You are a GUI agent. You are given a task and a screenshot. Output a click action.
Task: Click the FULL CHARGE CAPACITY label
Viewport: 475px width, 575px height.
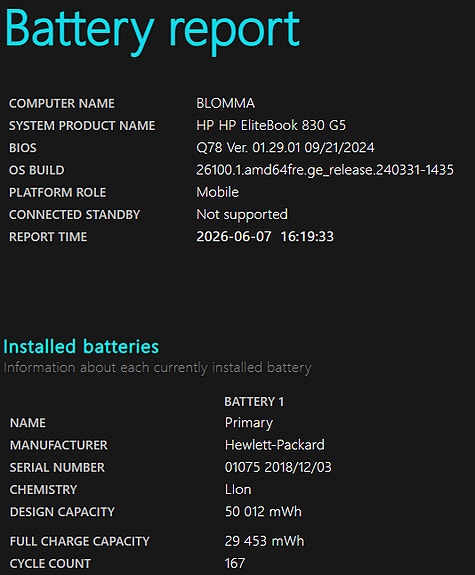click(x=80, y=541)
